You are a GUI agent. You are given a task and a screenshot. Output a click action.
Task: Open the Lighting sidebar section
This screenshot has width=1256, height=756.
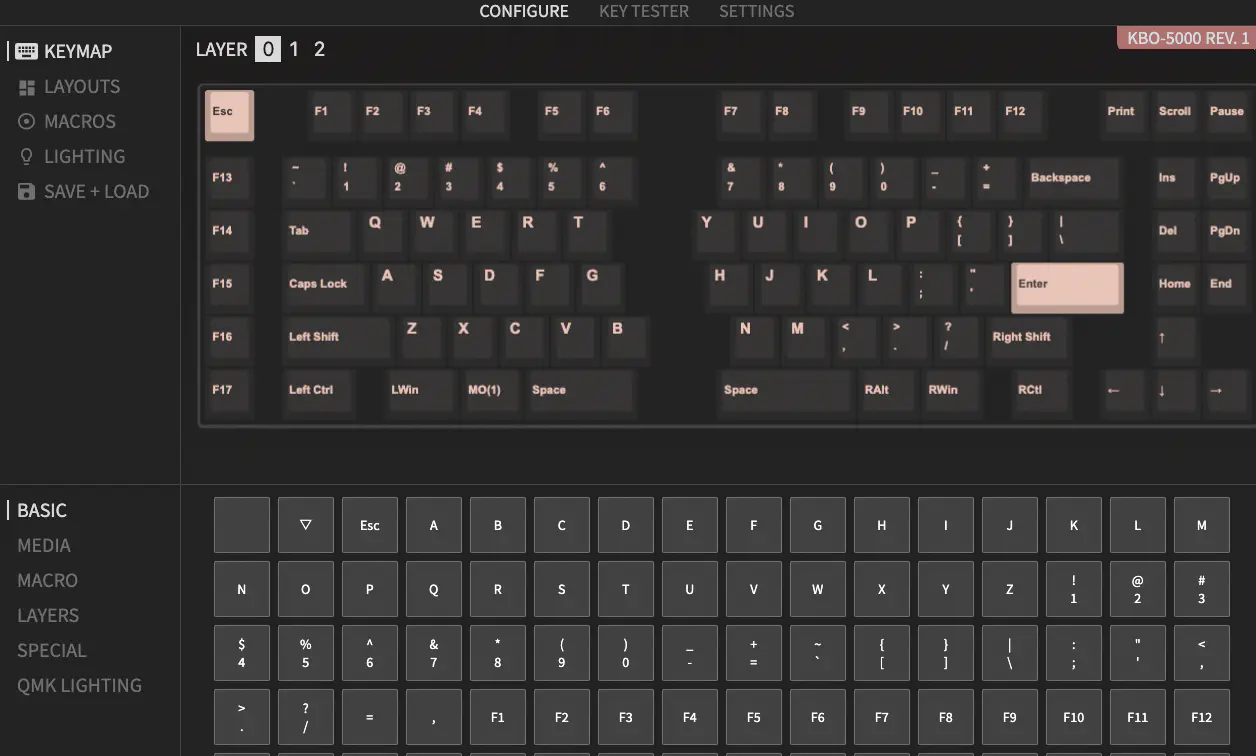tap(84, 157)
